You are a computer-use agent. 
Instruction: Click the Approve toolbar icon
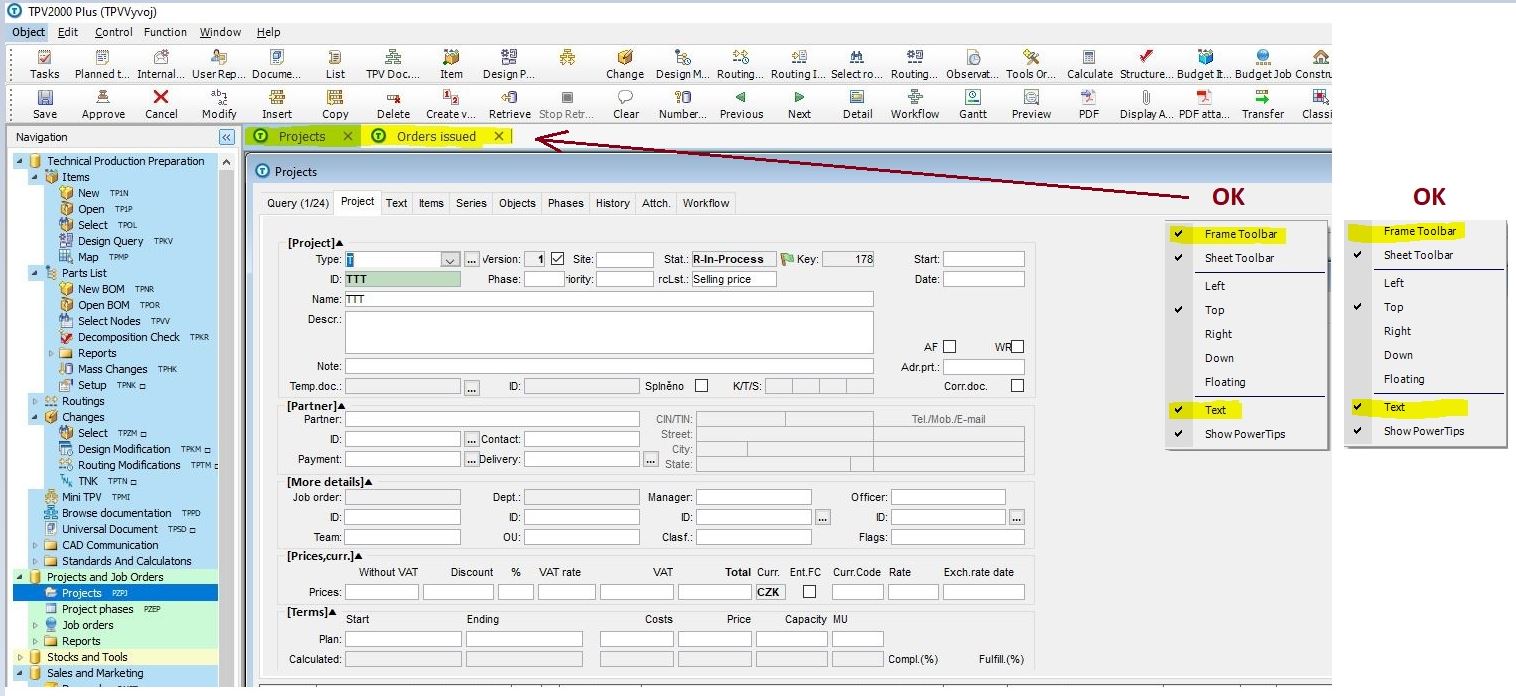(103, 98)
